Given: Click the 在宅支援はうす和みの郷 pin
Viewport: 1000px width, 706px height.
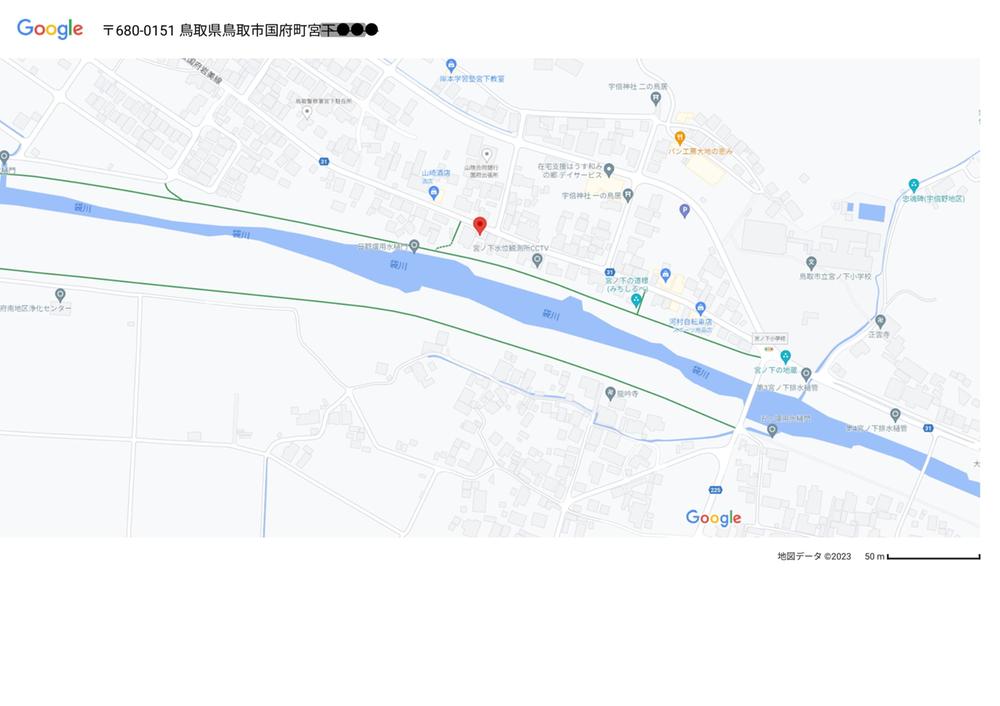Looking at the screenshot, I should tap(609, 170).
